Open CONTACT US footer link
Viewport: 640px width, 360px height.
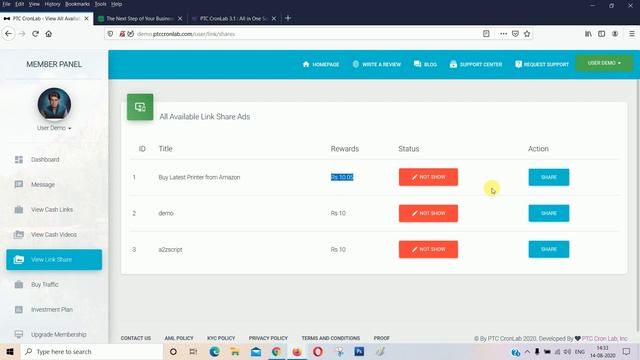[136, 338]
